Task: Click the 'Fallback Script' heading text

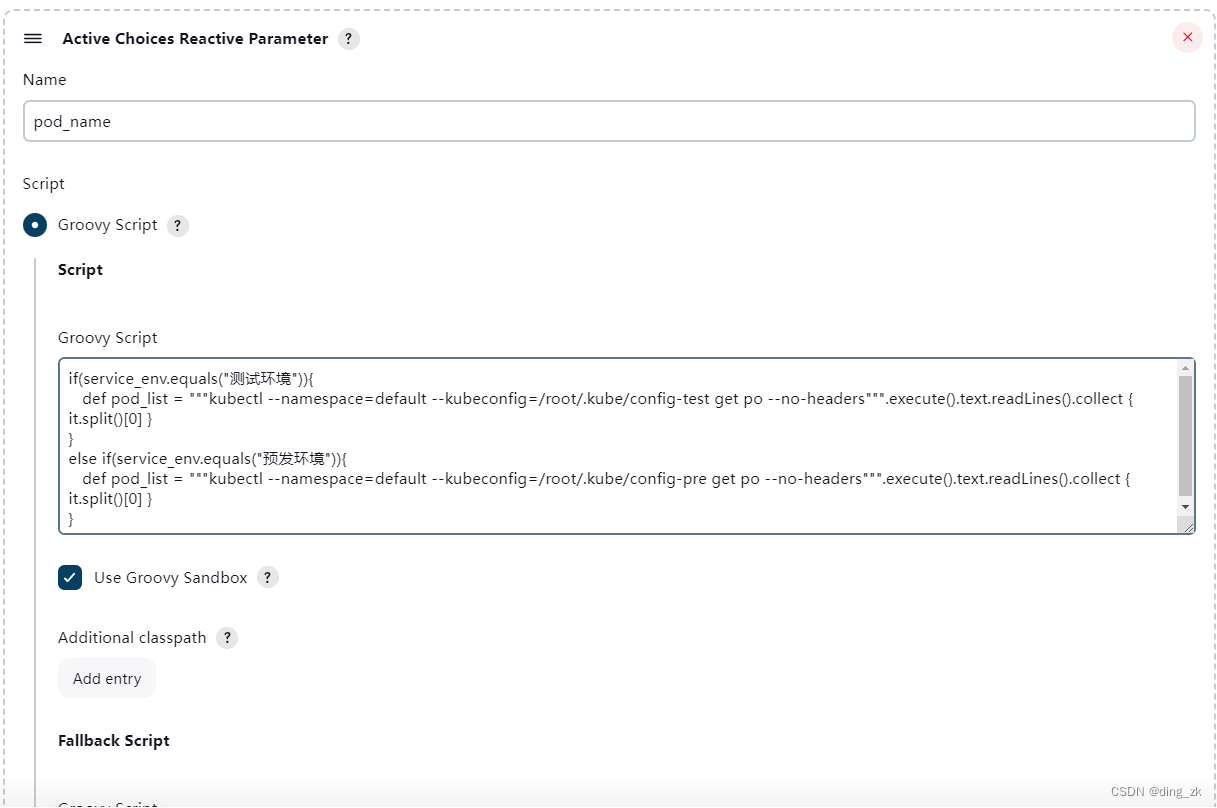Action: [114, 740]
